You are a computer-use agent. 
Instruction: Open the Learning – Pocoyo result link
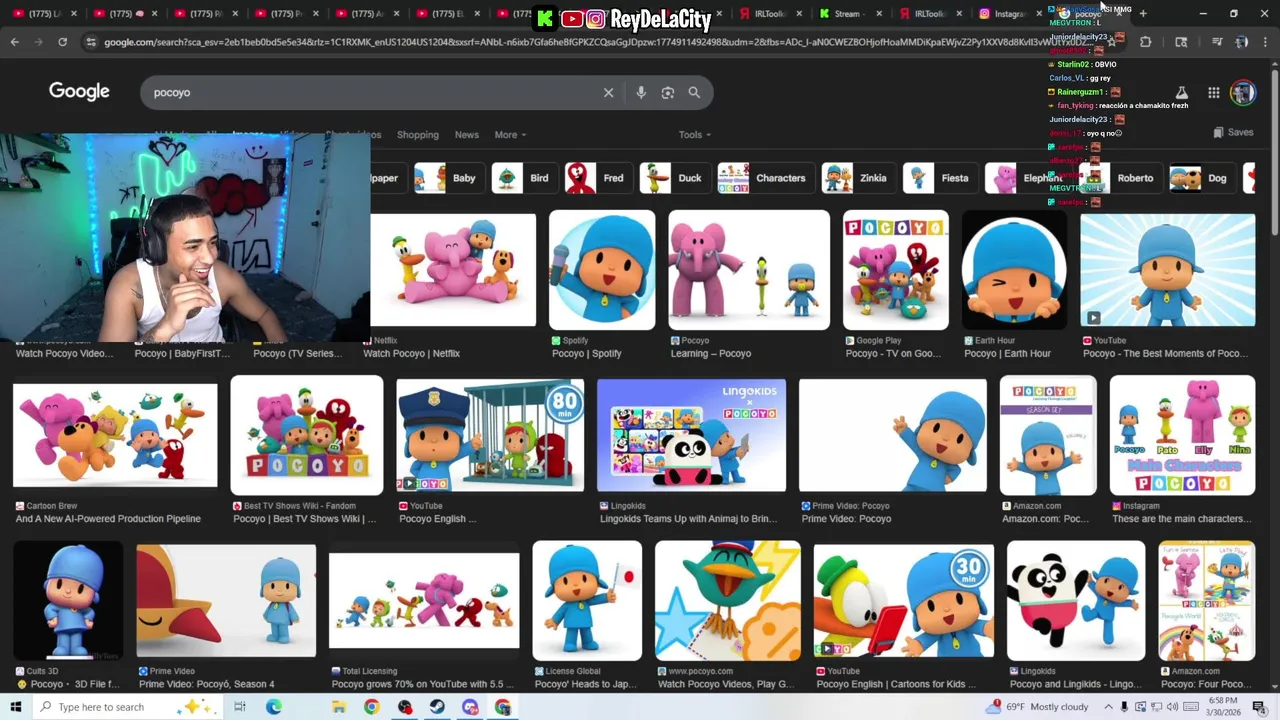pyautogui.click(x=710, y=353)
